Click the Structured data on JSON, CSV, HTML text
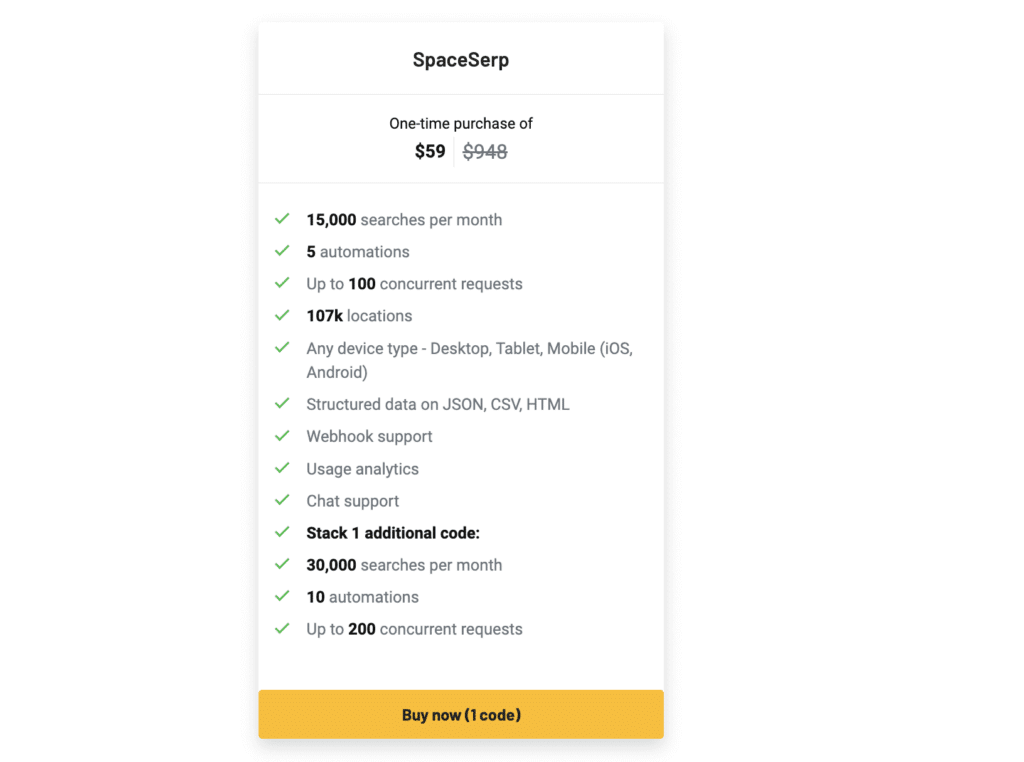Image resolution: width=1024 pixels, height=762 pixels. point(437,405)
